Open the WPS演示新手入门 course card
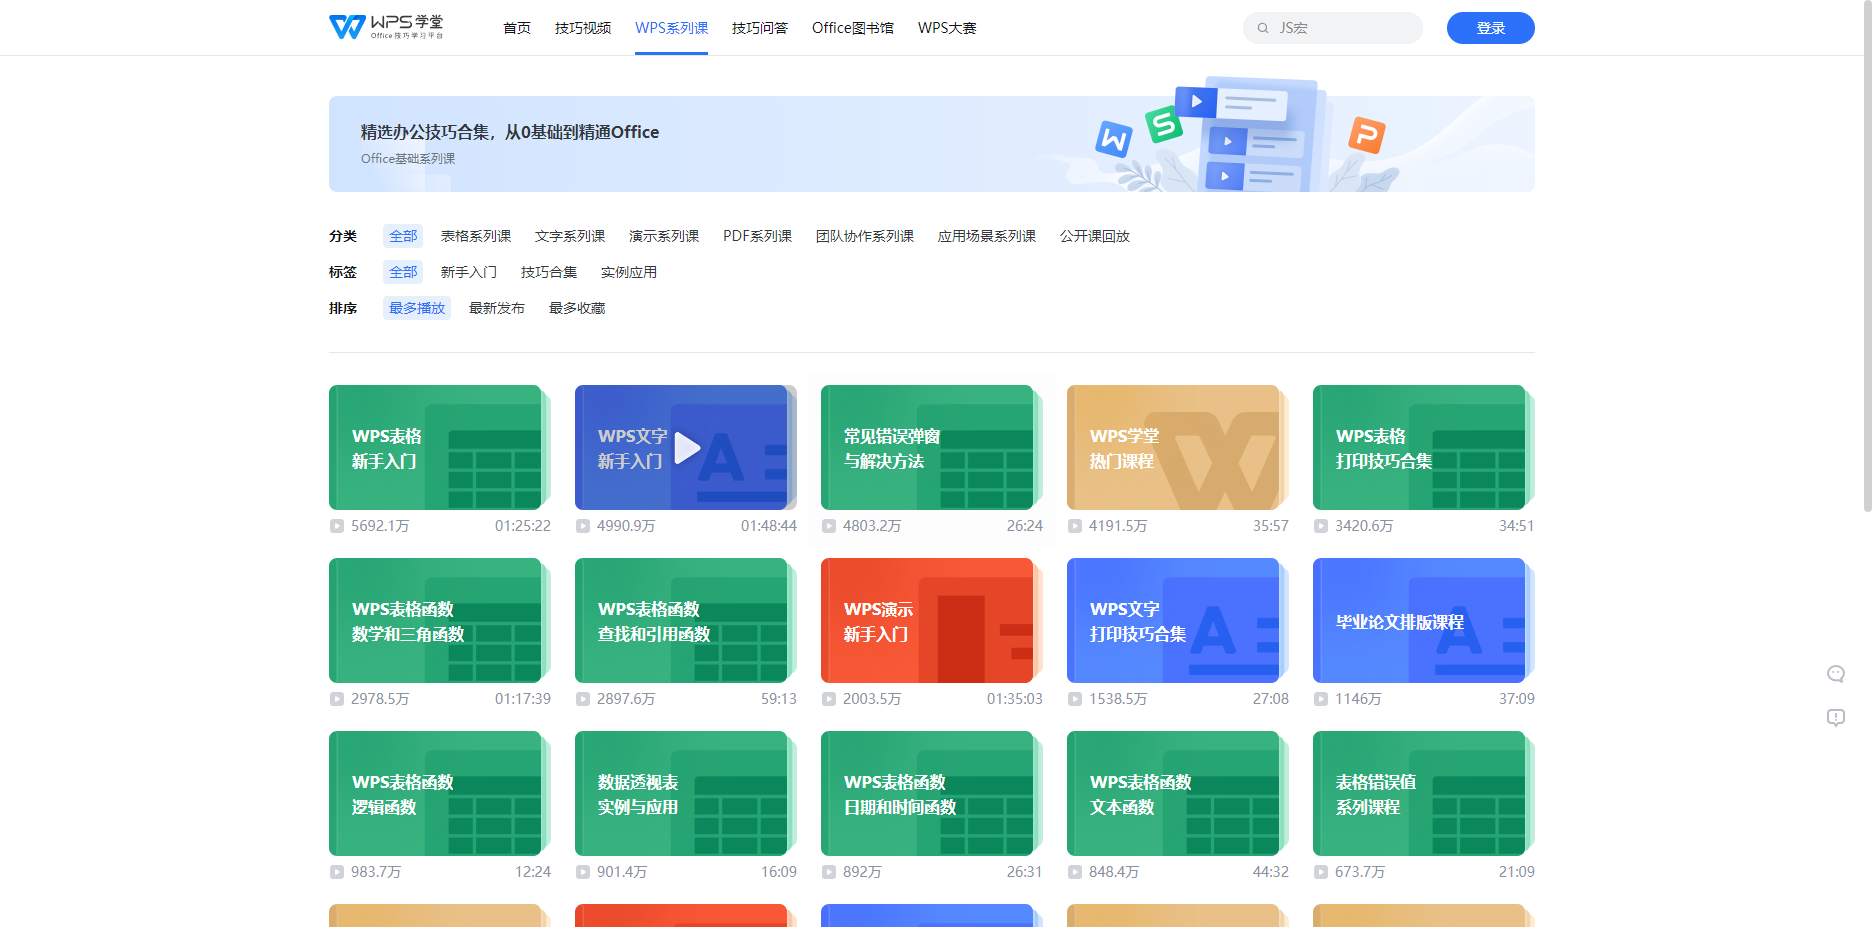This screenshot has width=1872, height=927. point(932,621)
